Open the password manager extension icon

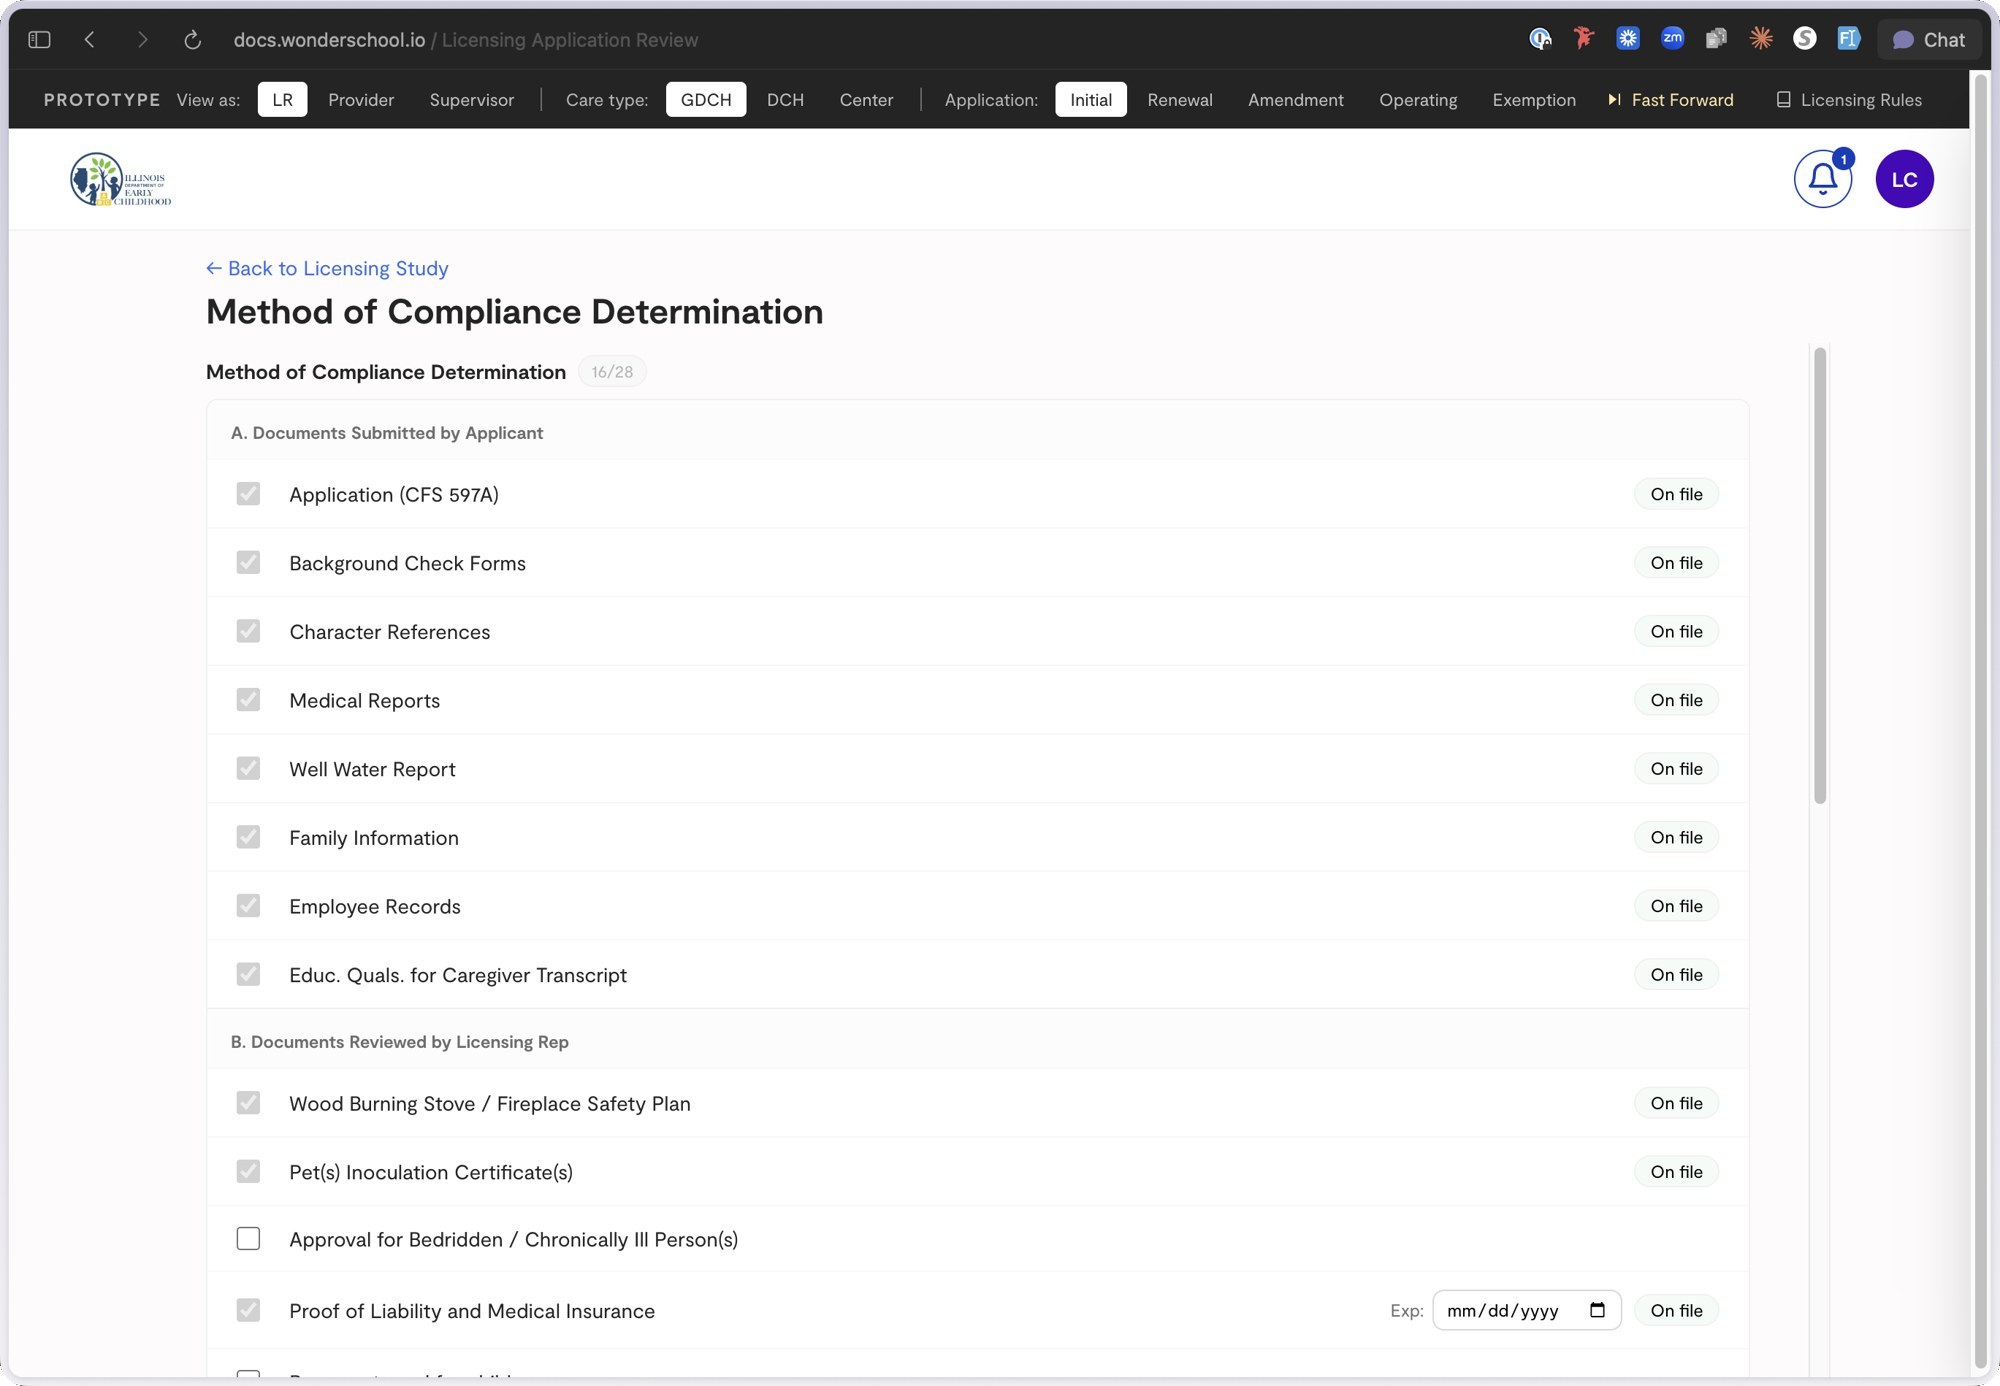tap(1540, 39)
